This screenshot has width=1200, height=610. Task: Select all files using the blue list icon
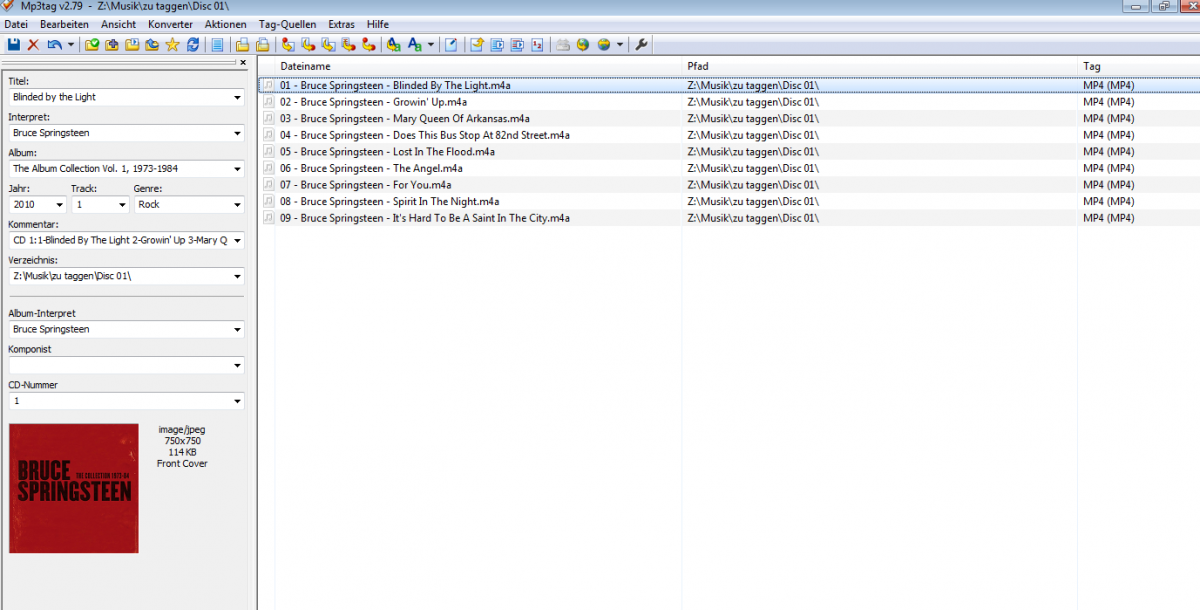[217, 45]
